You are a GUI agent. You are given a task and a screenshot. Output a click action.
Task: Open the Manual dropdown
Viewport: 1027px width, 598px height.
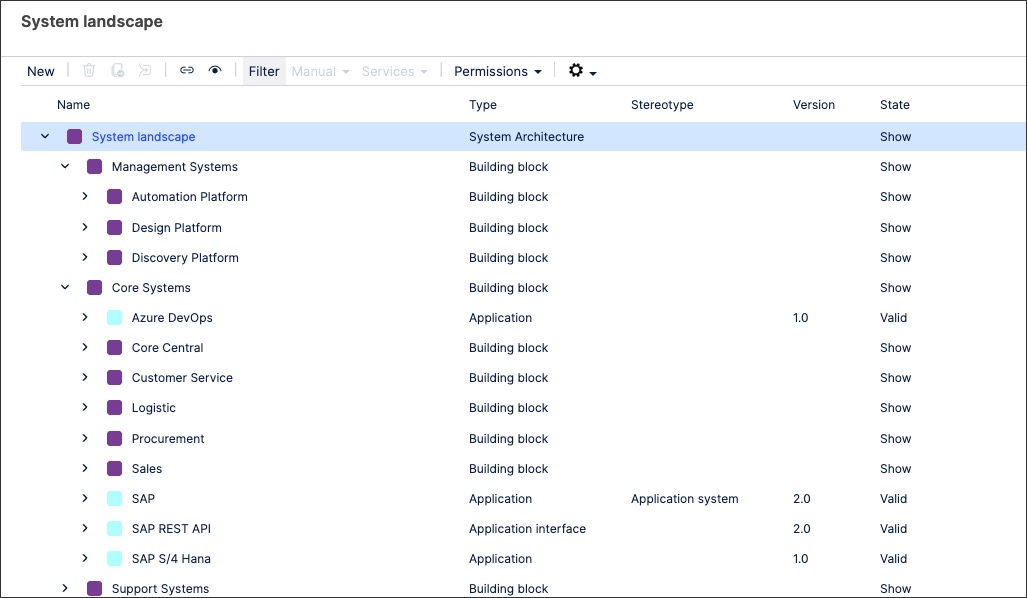320,71
